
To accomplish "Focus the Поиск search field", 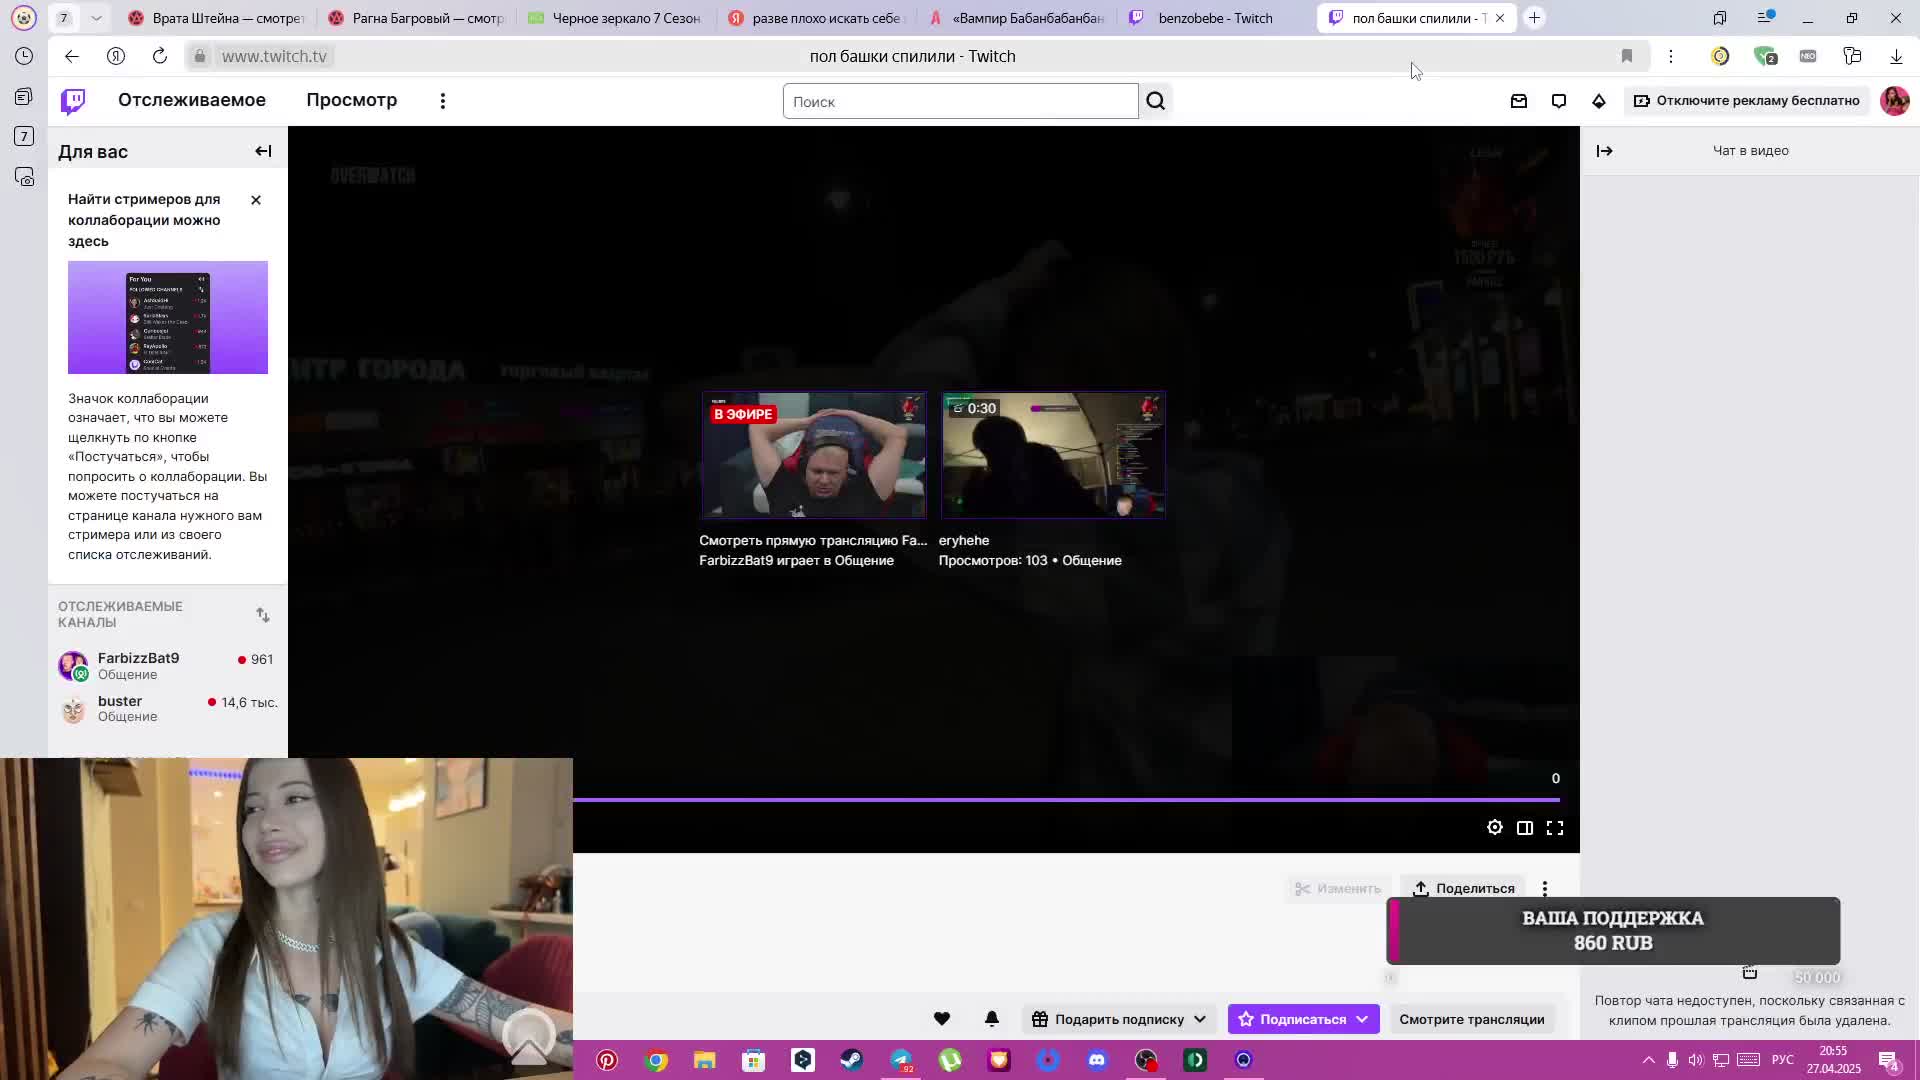I will click(x=960, y=101).
